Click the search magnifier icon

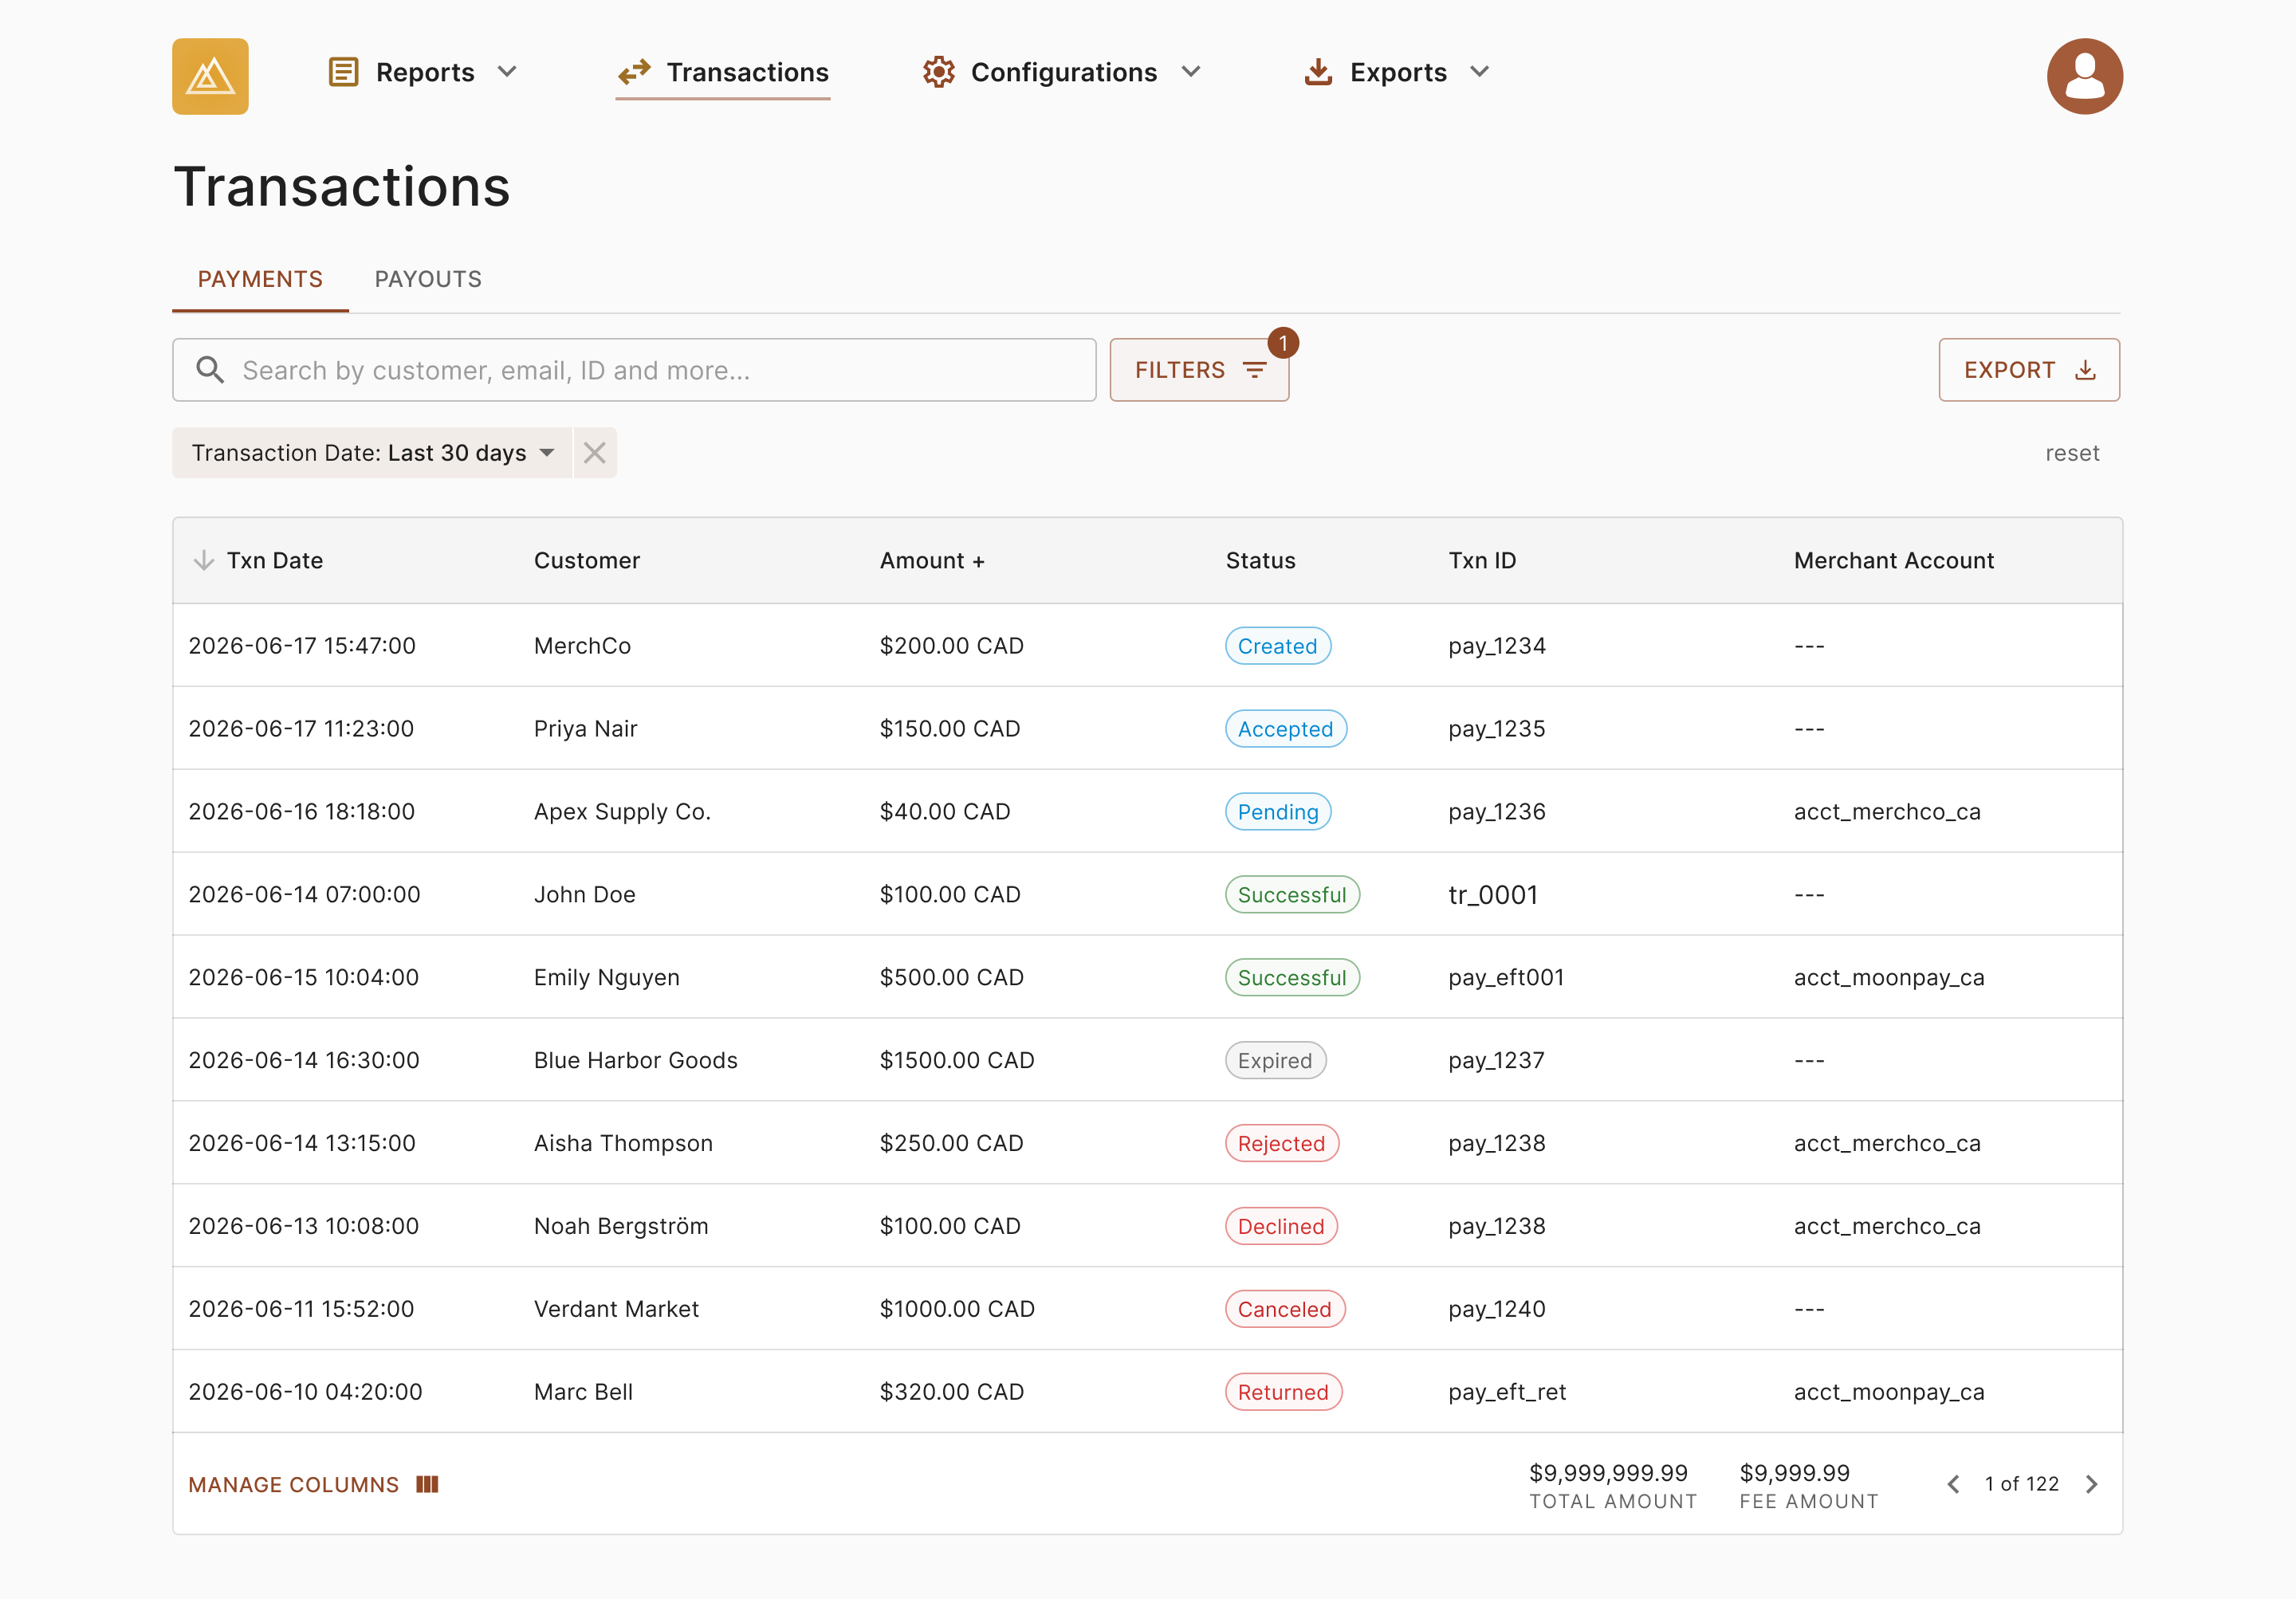[210, 370]
